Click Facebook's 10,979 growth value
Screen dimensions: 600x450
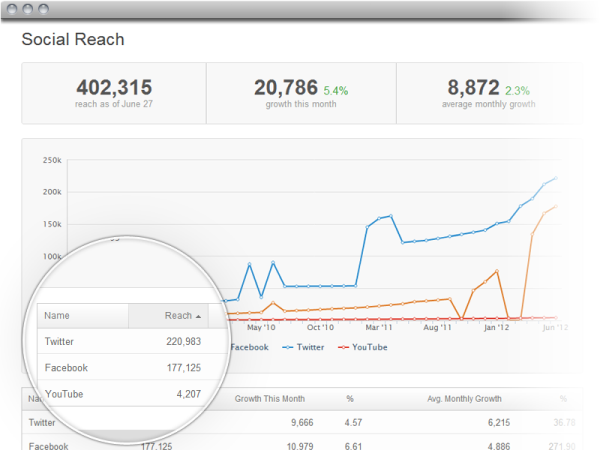coord(292,445)
